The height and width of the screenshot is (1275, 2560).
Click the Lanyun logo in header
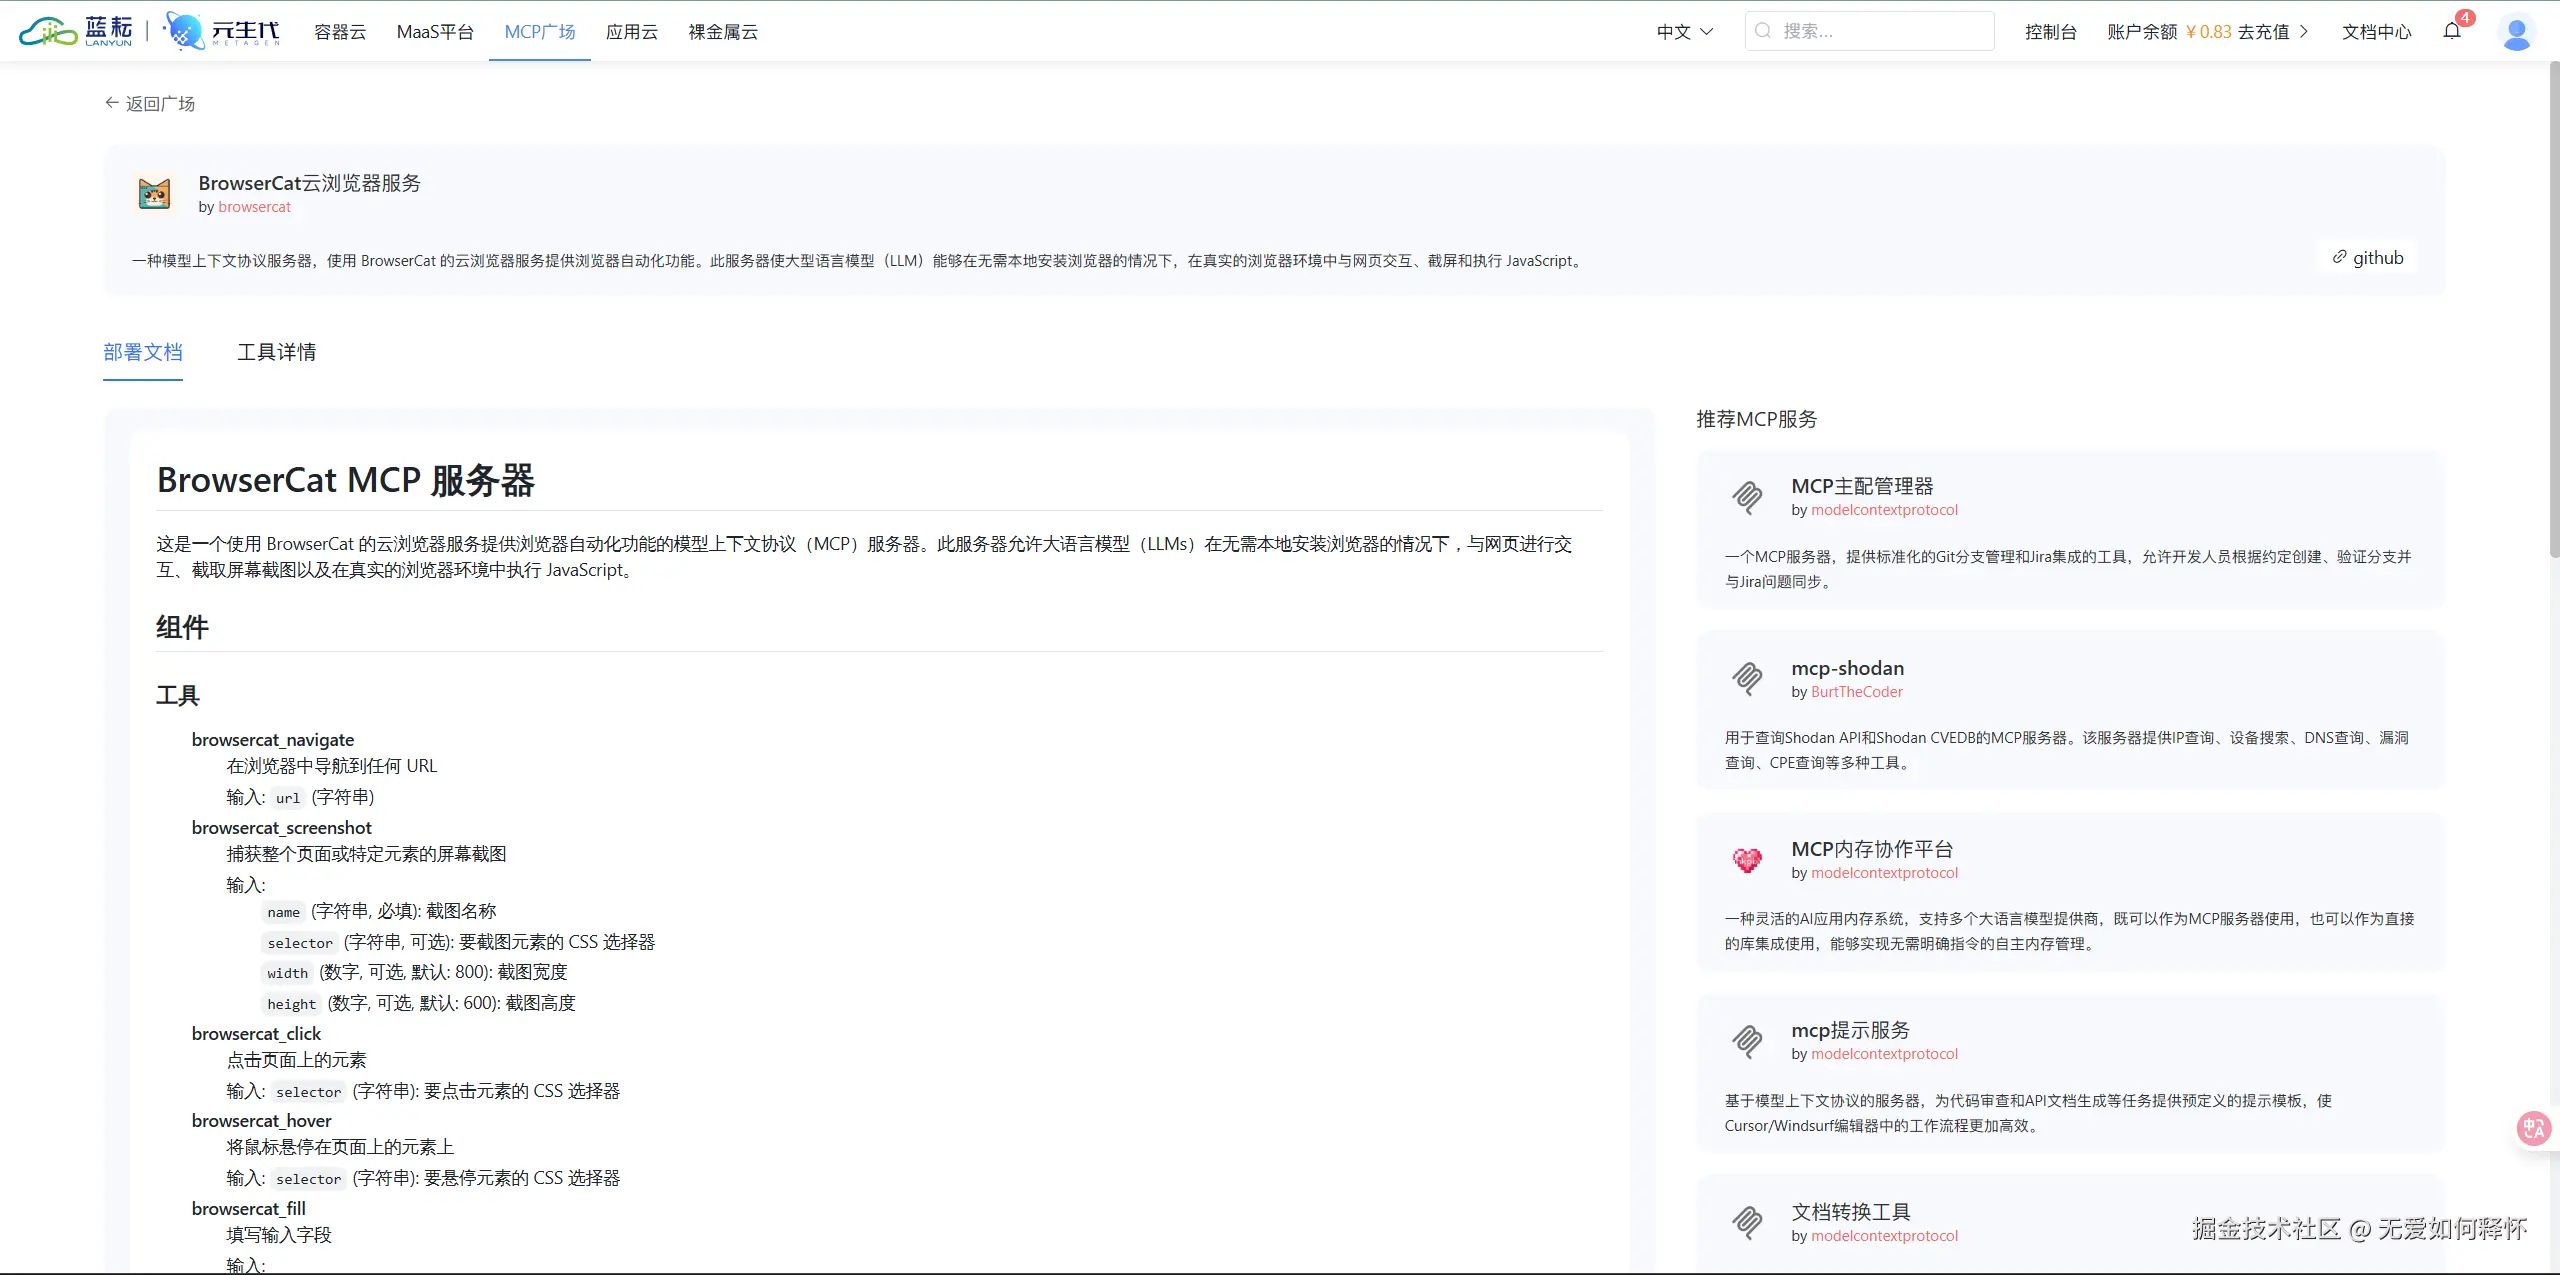click(77, 31)
